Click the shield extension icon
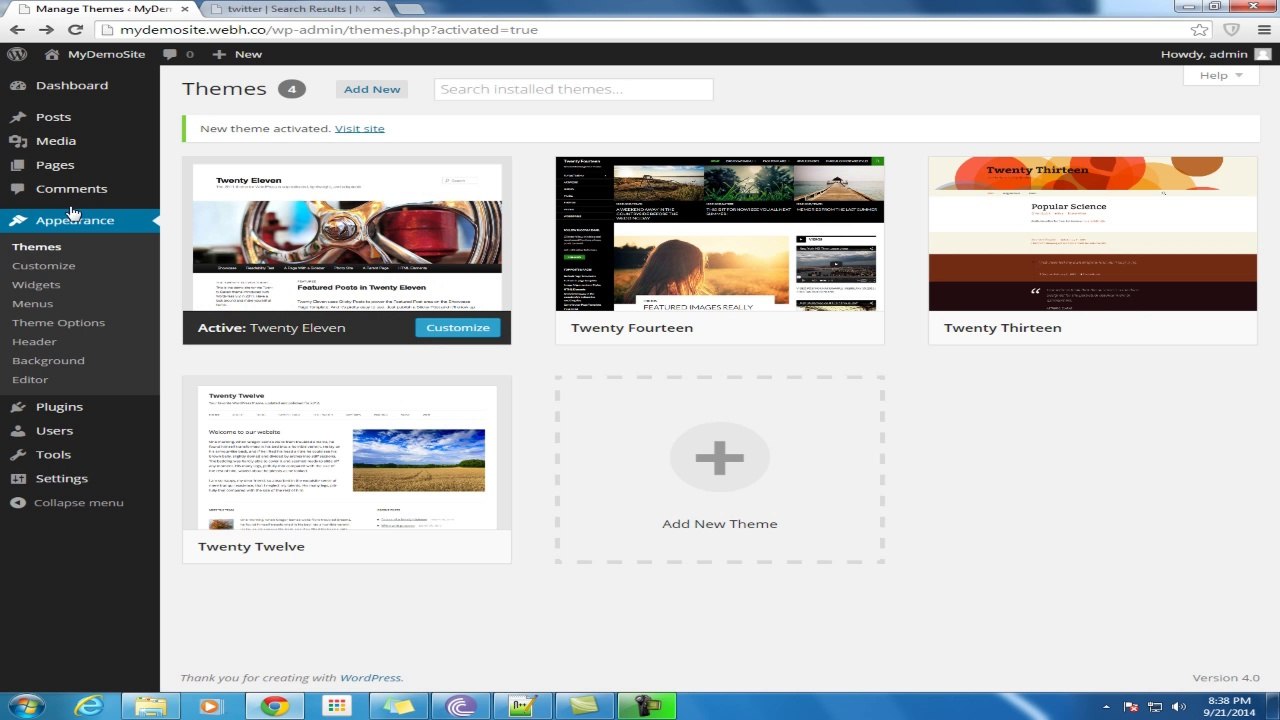 (x=1232, y=30)
